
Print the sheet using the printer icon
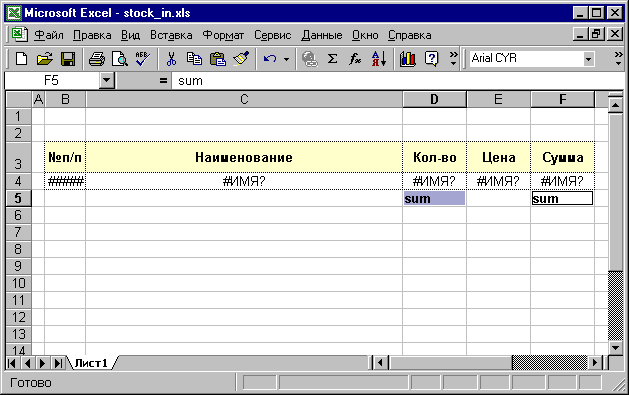(97, 59)
